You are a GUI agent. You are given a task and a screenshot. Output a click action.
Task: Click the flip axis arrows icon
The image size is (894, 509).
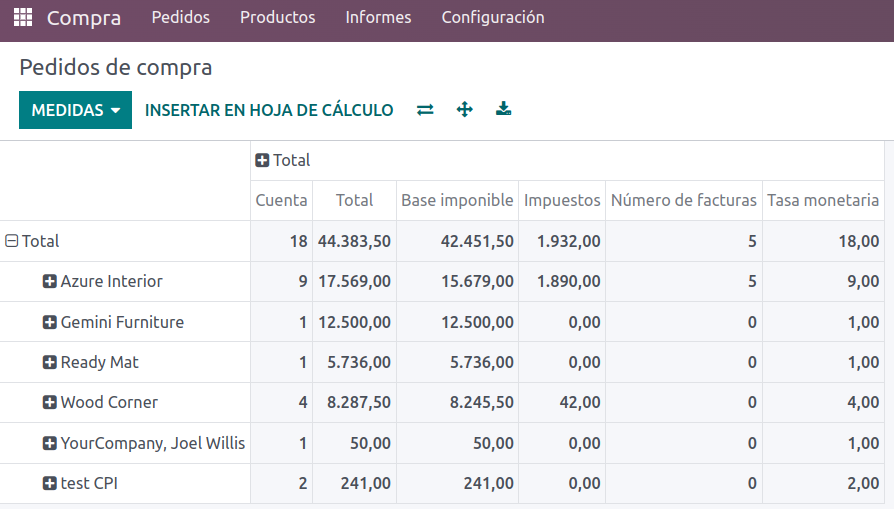click(x=425, y=109)
